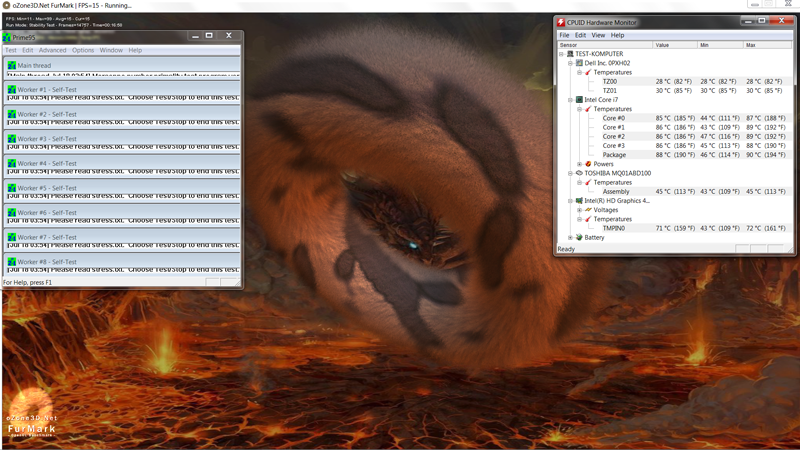800x450 pixels.
Task: Click the Intel HD Graphics card icon
Action: pyautogui.click(x=579, y=201)
